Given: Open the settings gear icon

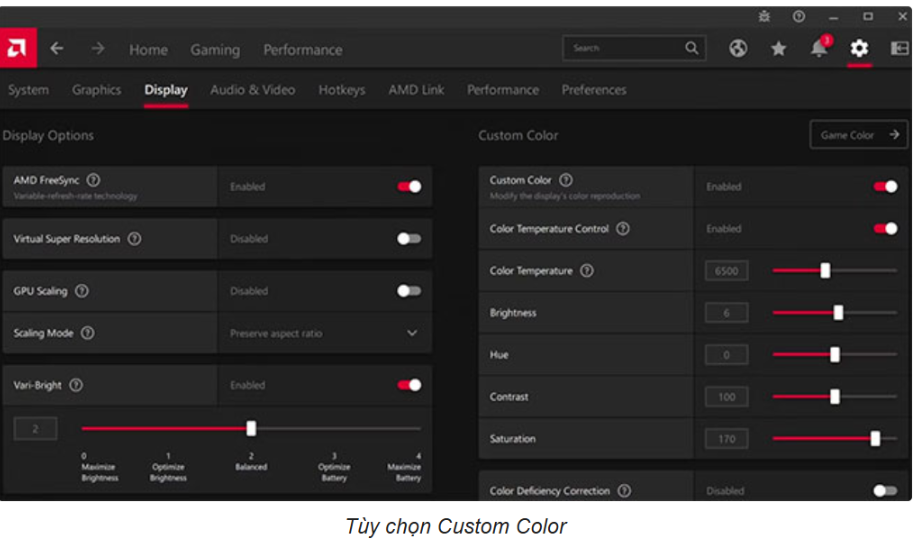Looking at the screenshot, I should point(859,48).
